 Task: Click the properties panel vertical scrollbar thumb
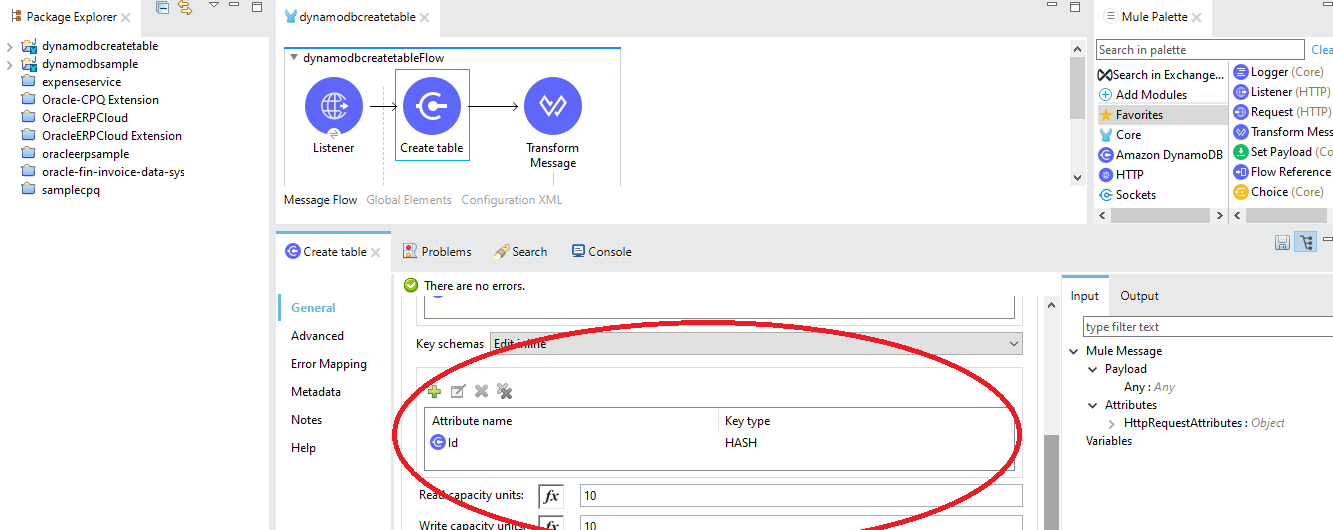1052,482
